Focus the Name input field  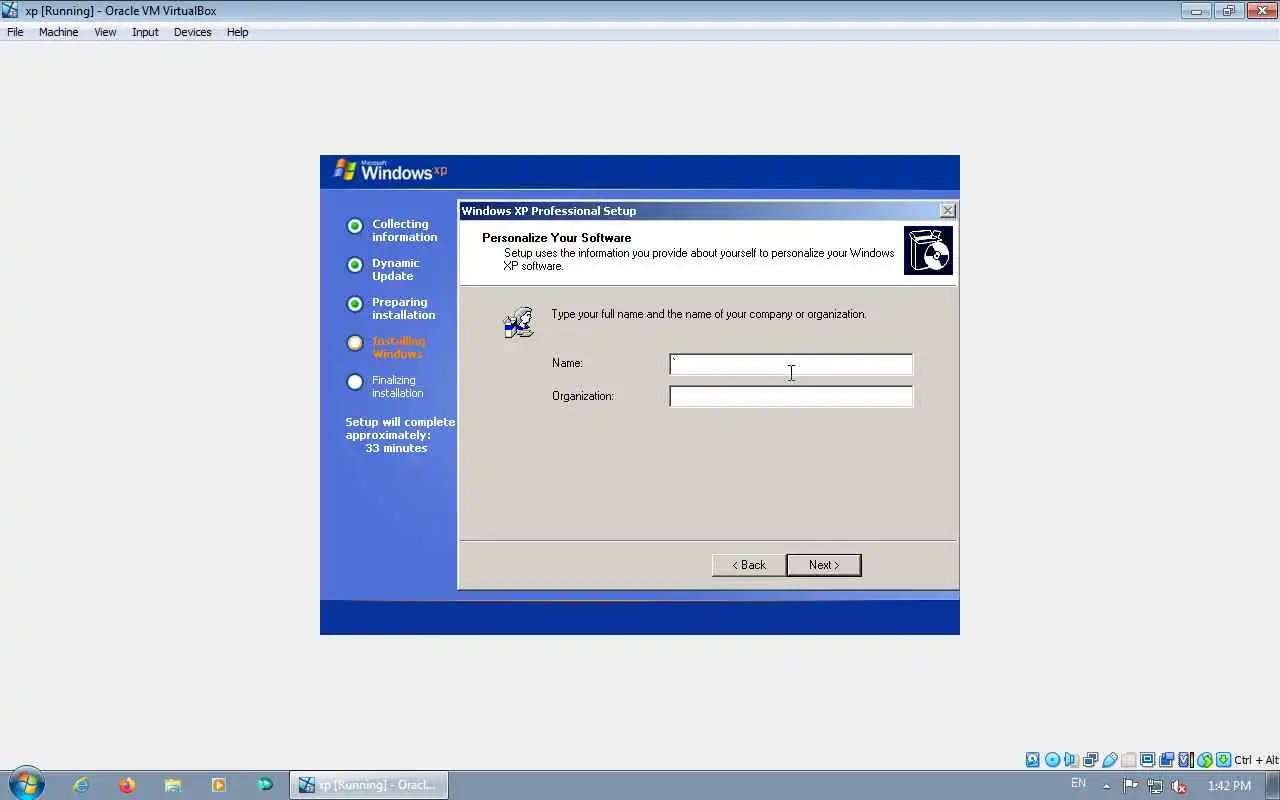pyautogui.click(x=791, y=364)
